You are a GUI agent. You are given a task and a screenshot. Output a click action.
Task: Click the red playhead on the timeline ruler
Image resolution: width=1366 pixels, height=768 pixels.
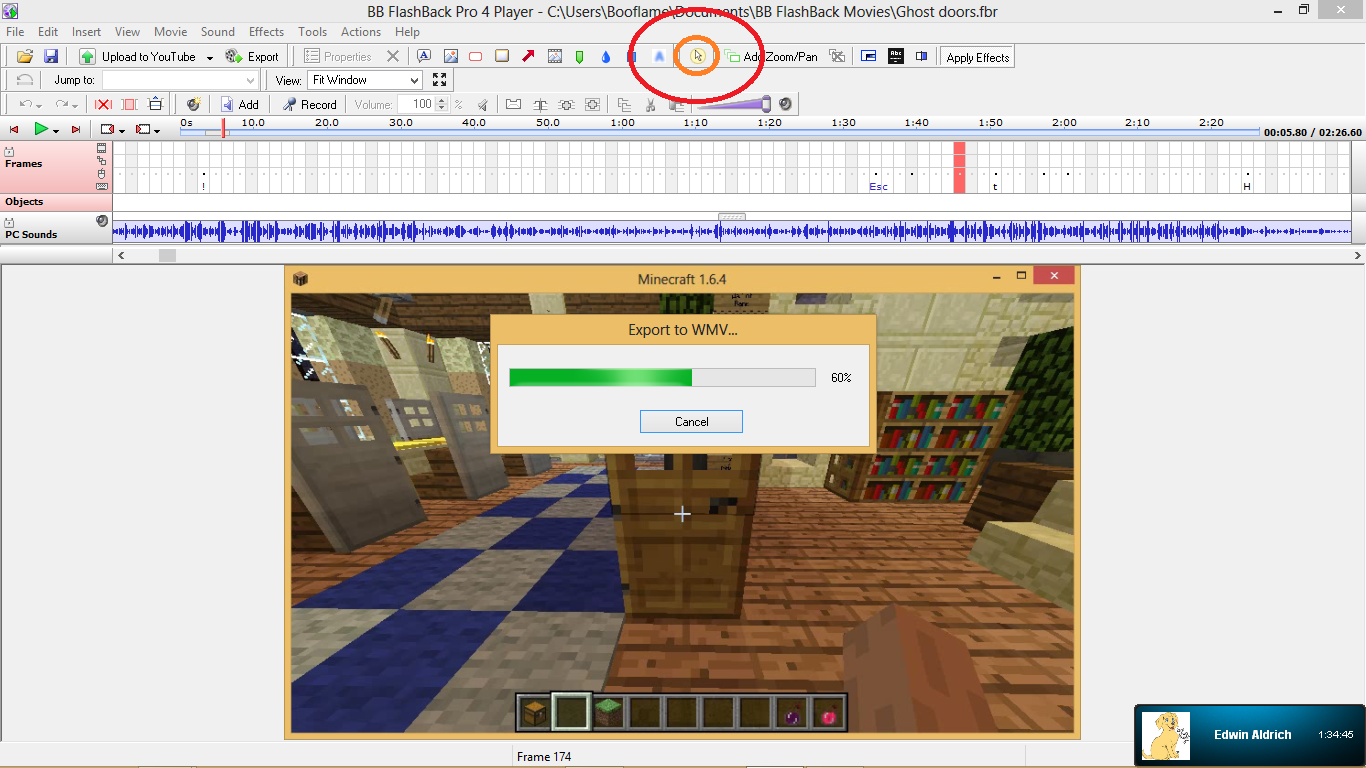point(223,128)
